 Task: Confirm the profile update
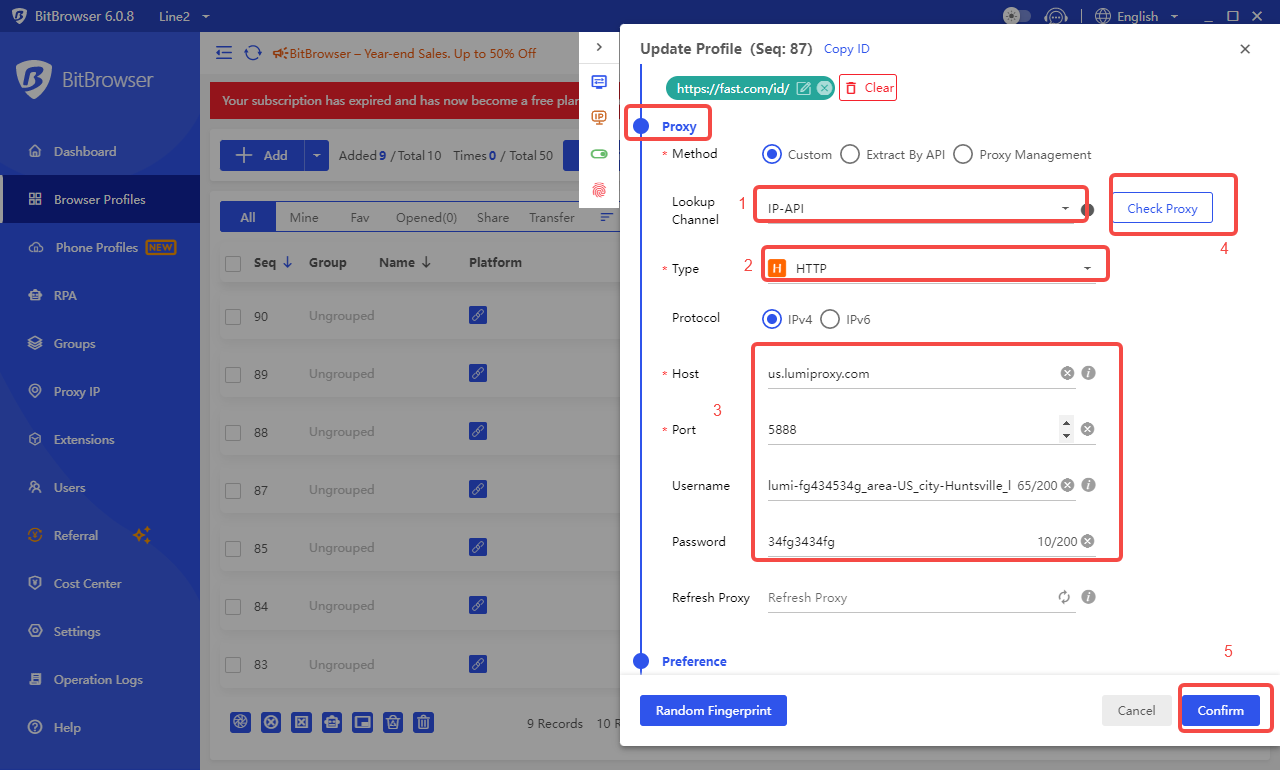coord(1221,710)
